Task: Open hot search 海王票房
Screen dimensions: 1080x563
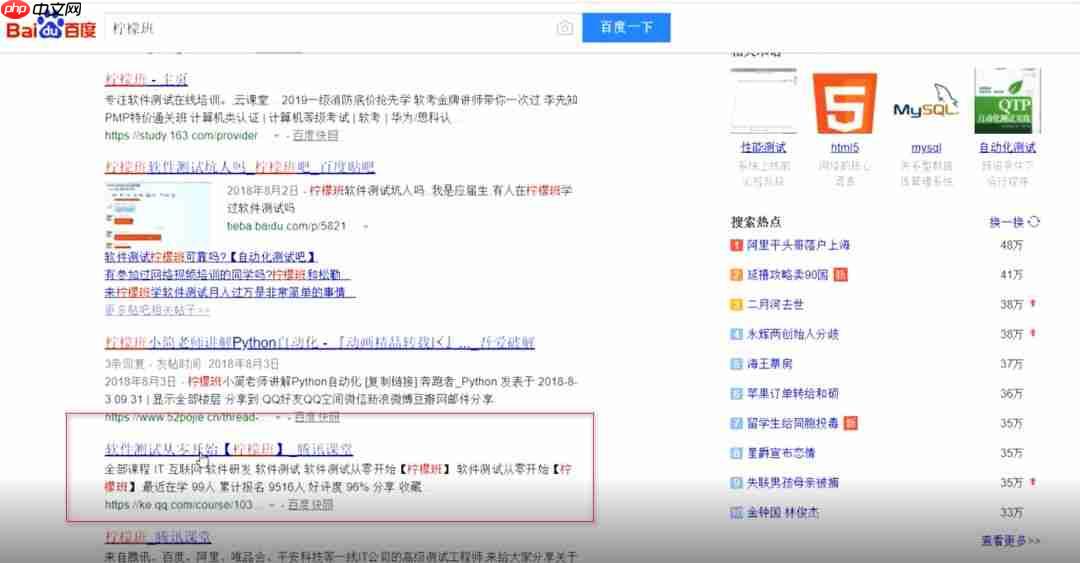Action: tap(769, 364)
